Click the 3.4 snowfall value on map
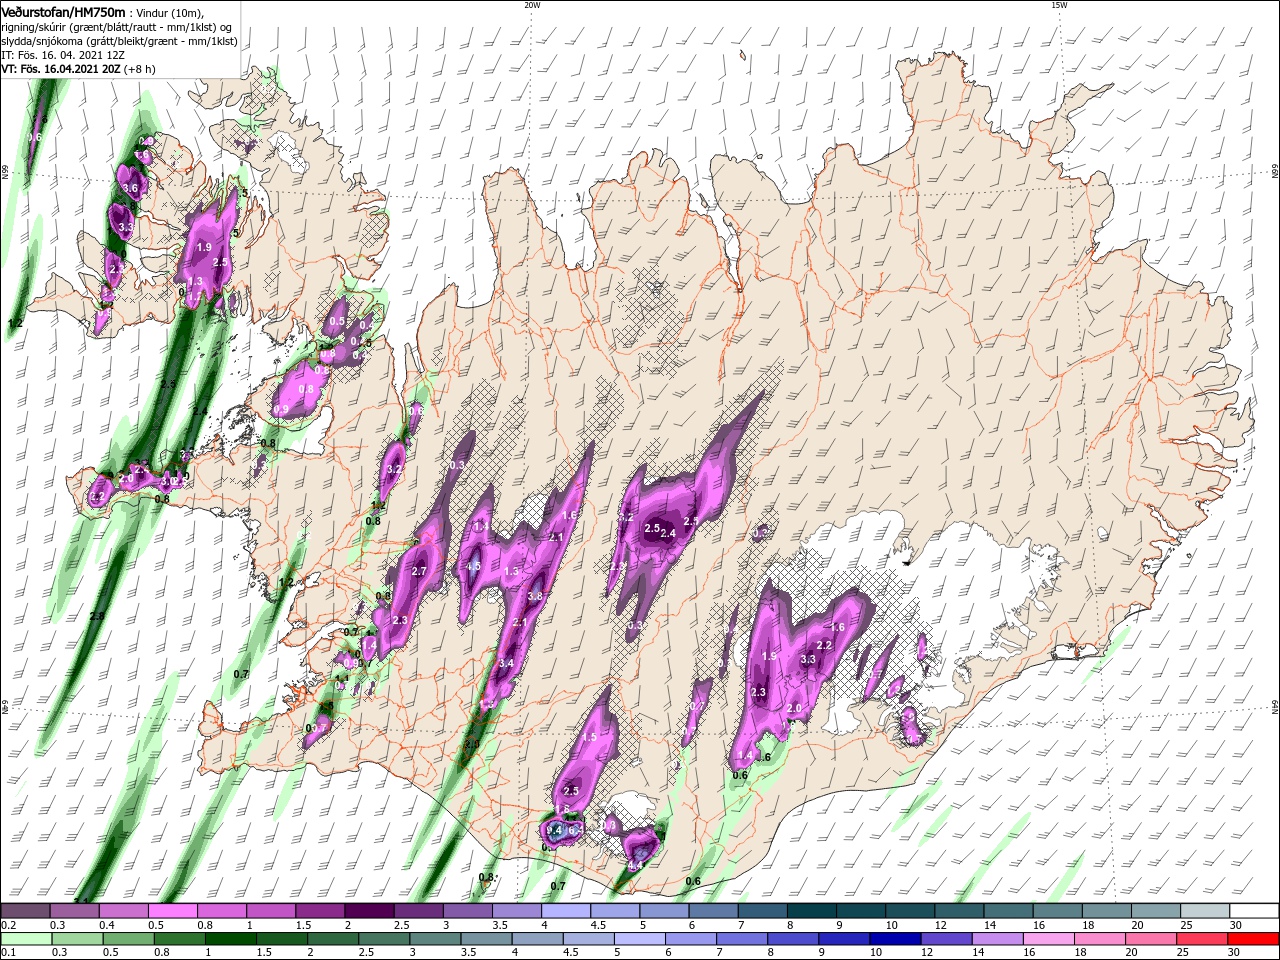 coord(506,663)
